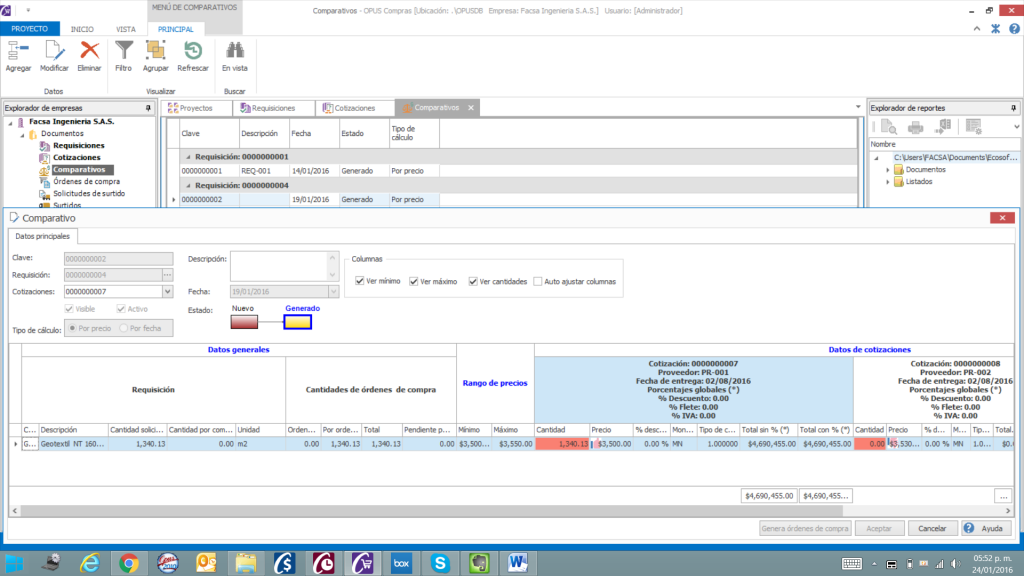Select the yellow Generado status swatch
The image size is (1024, 576).
click(x=297, y=321)
